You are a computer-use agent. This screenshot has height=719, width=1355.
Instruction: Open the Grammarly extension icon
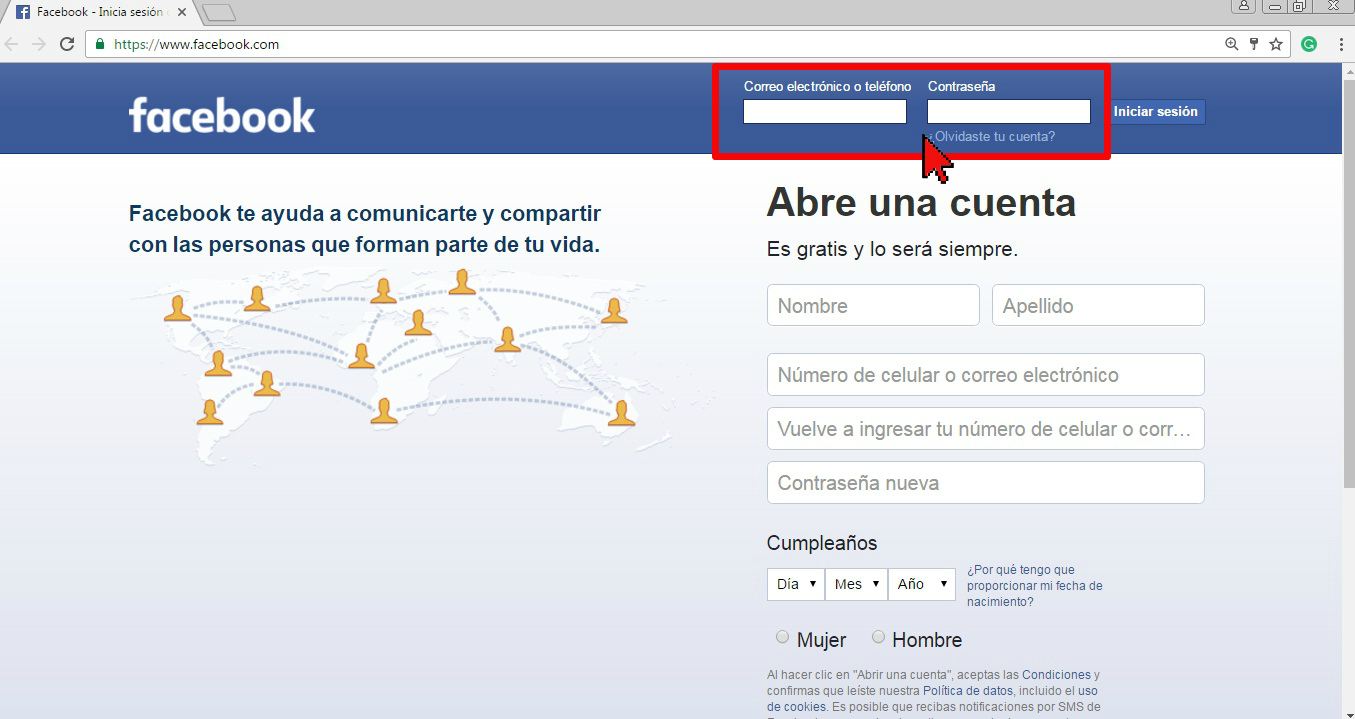tap(1309, 44)
